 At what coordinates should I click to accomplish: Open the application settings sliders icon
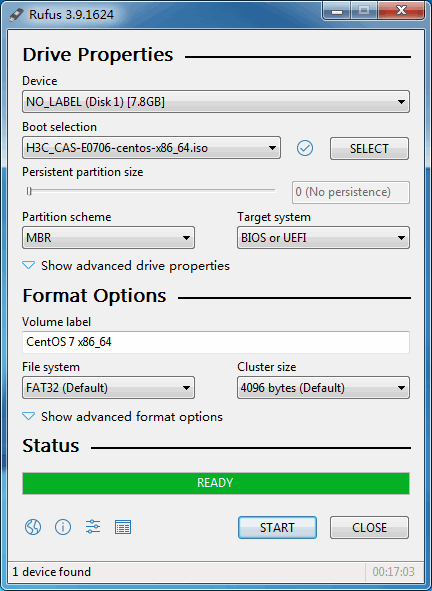tap(93, 527)
